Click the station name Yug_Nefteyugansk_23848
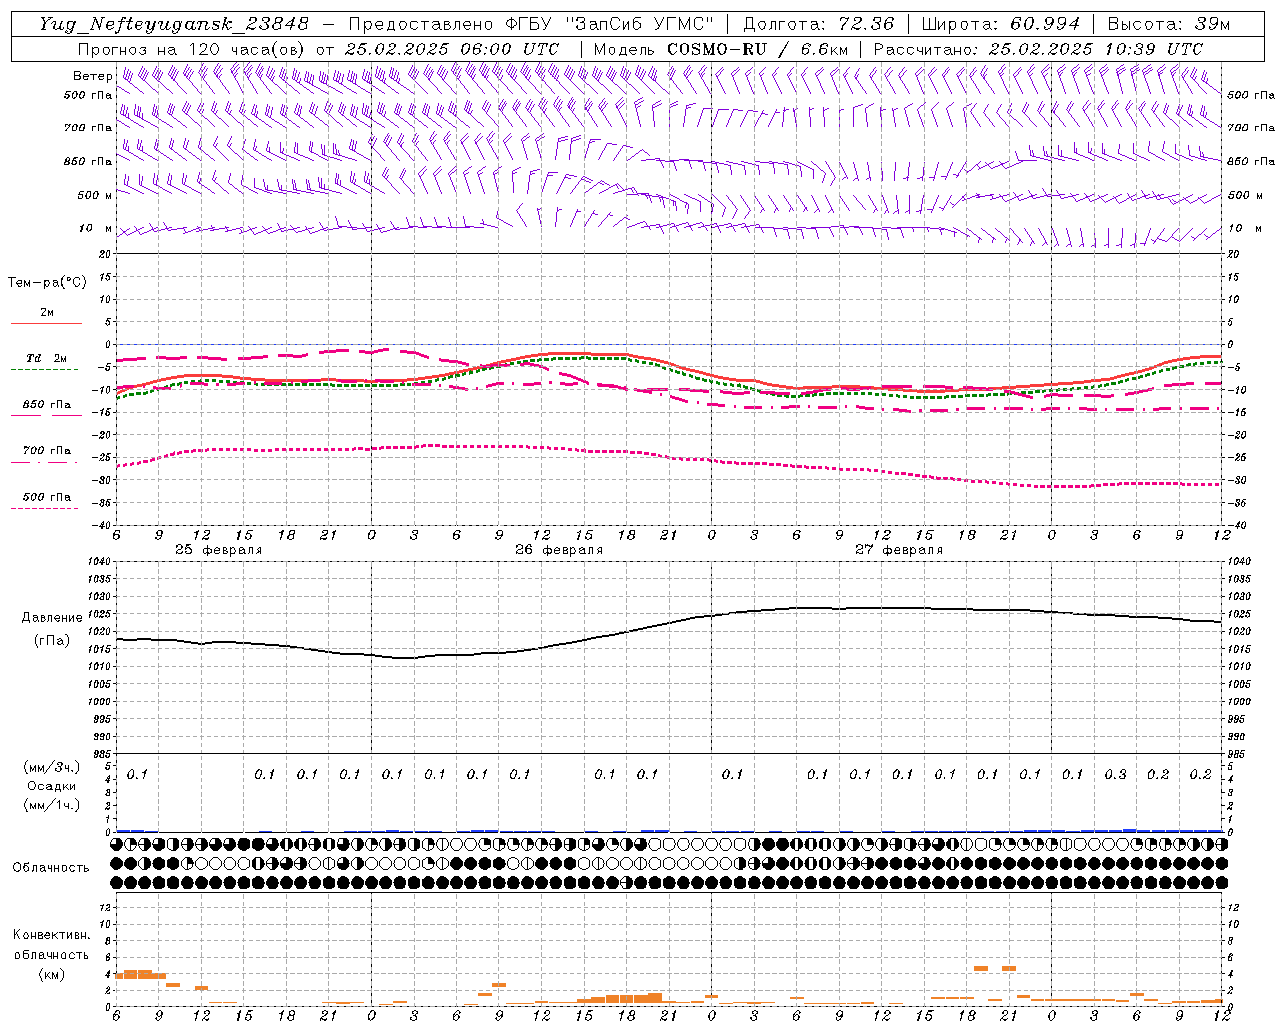Image resolution: width=1280 pixels, height=1024 pixels. click(x=174, y=24)
